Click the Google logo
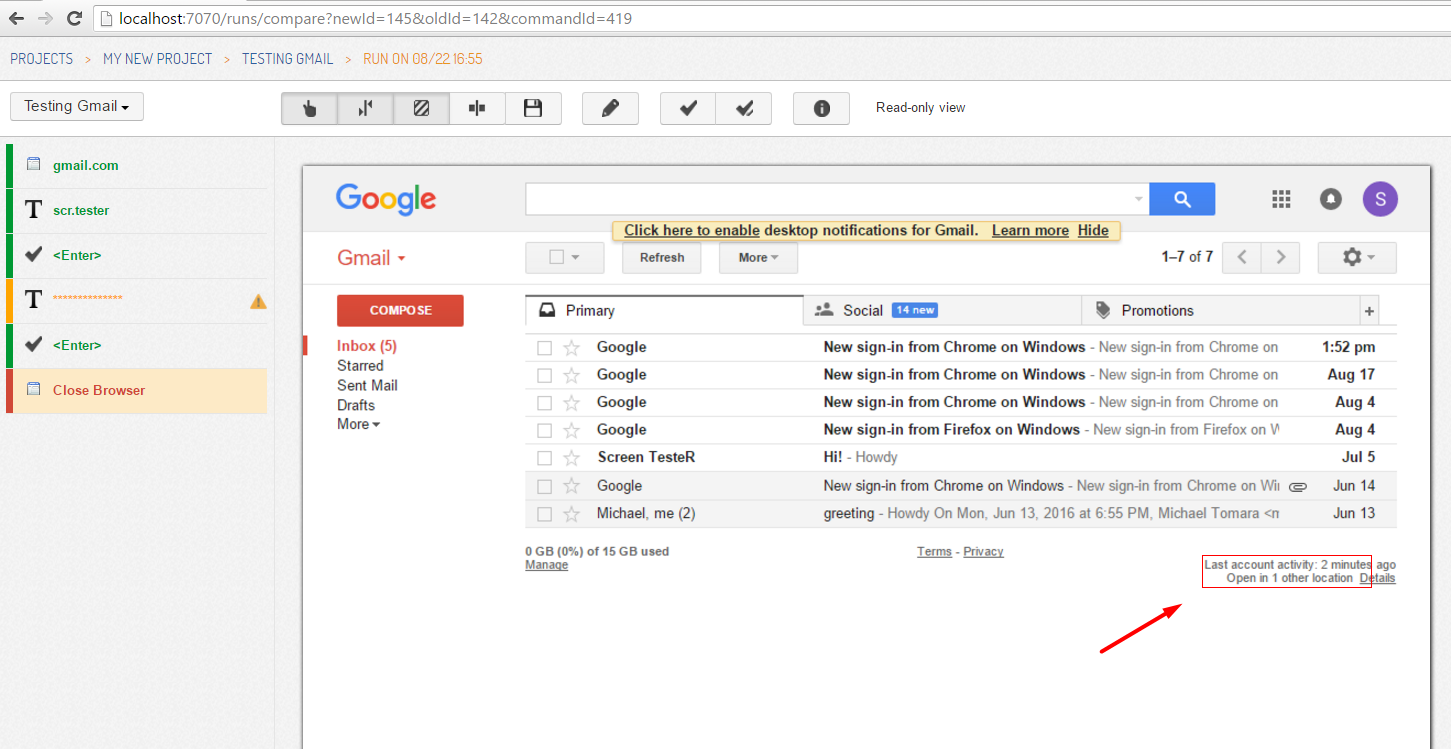The width and height of the screenshot is (1451, 749). (386, 199)
